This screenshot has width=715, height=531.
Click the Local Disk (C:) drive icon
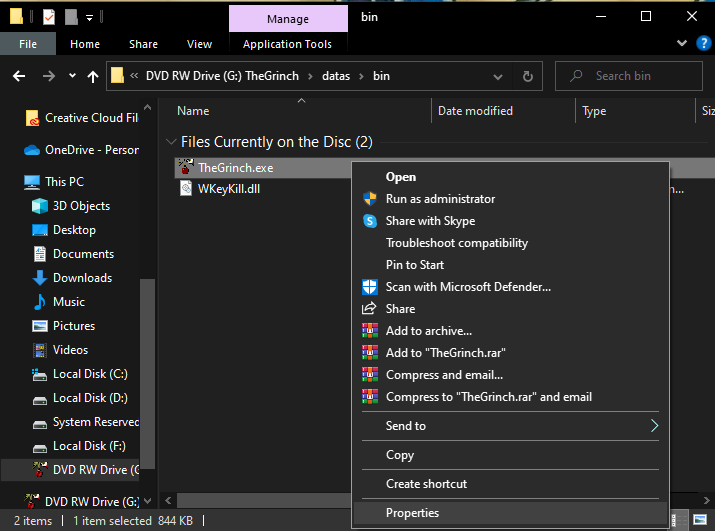[40, 375]
